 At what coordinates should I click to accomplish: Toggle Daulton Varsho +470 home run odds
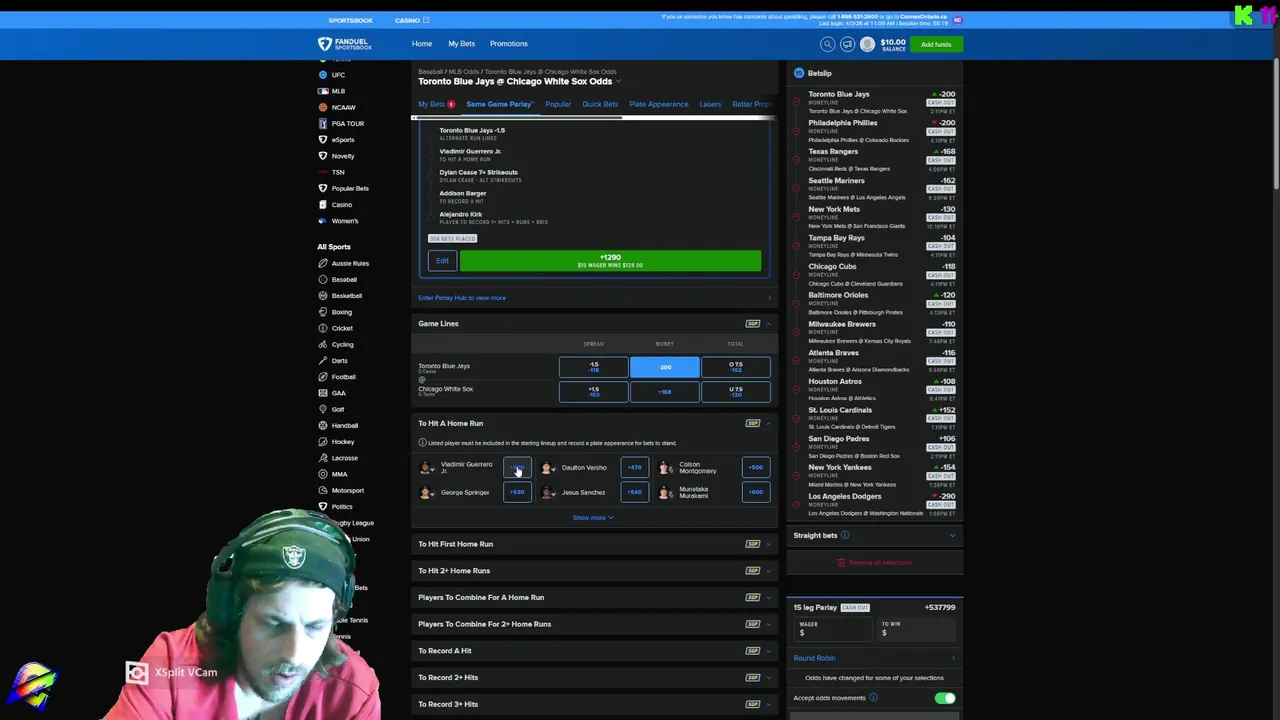[x=635, y=467]
